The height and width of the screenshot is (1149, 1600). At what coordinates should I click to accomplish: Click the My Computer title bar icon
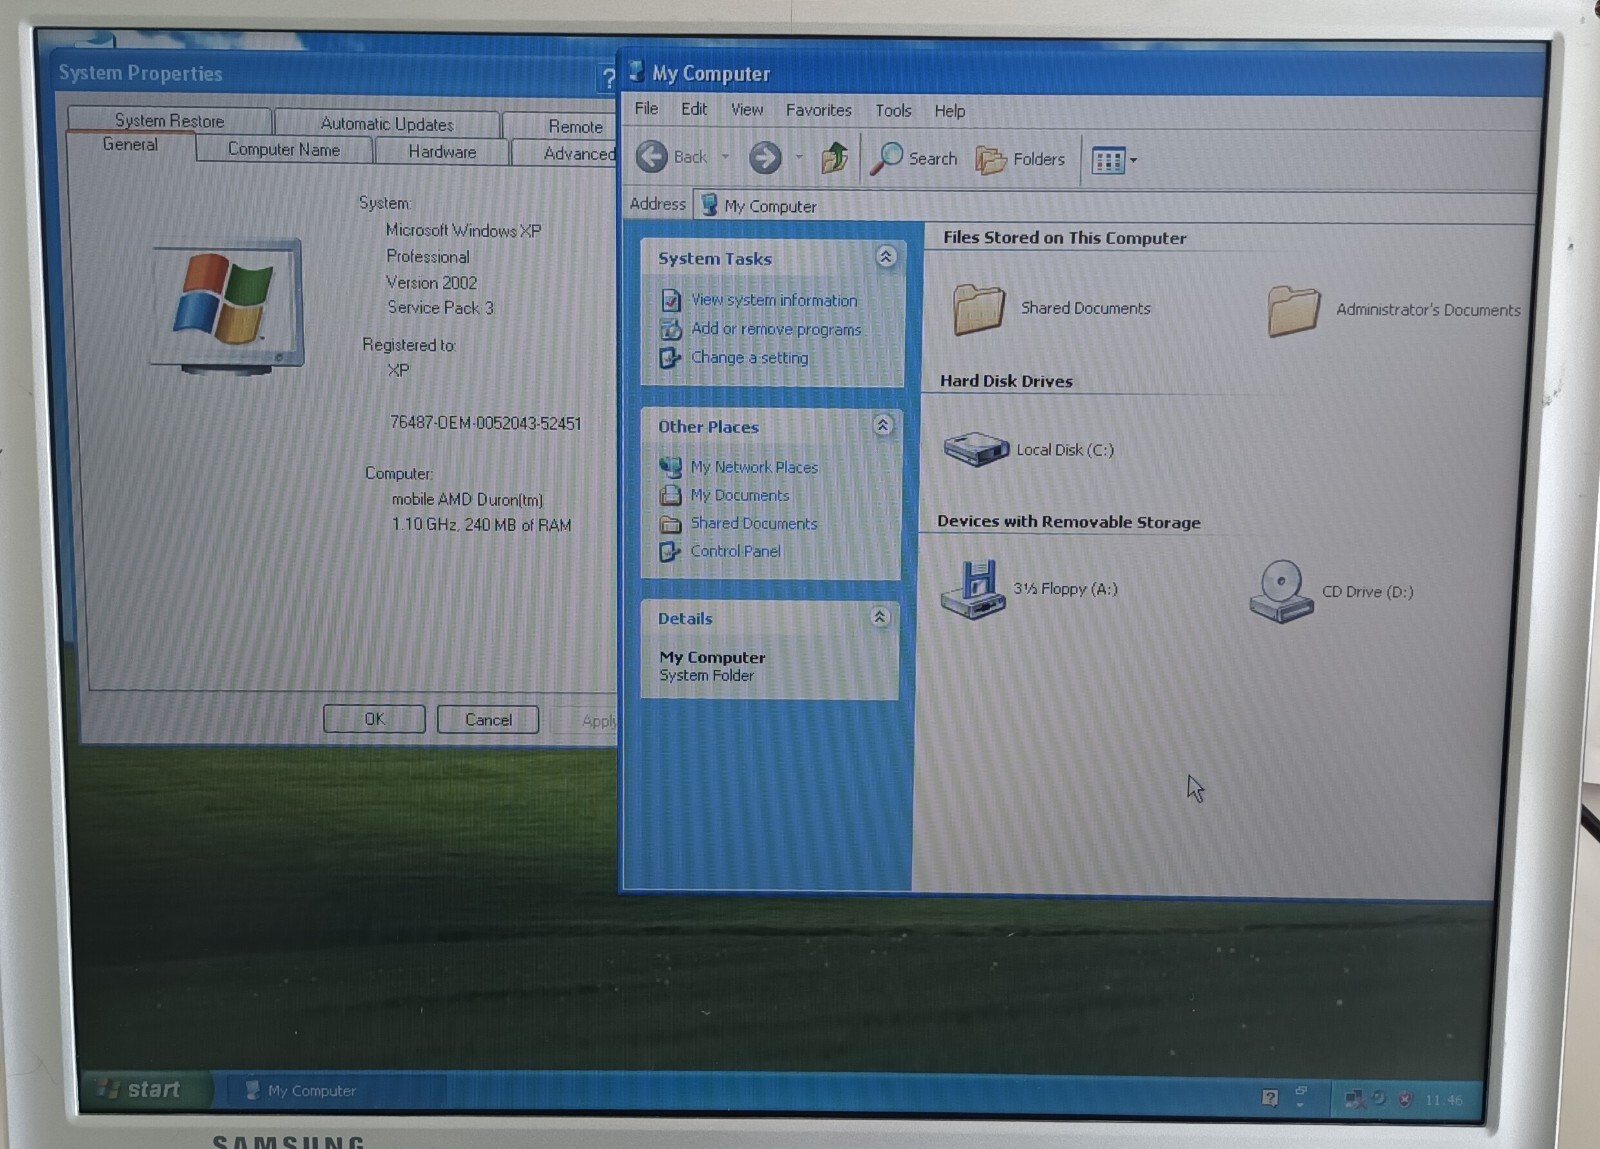point(637,71)
